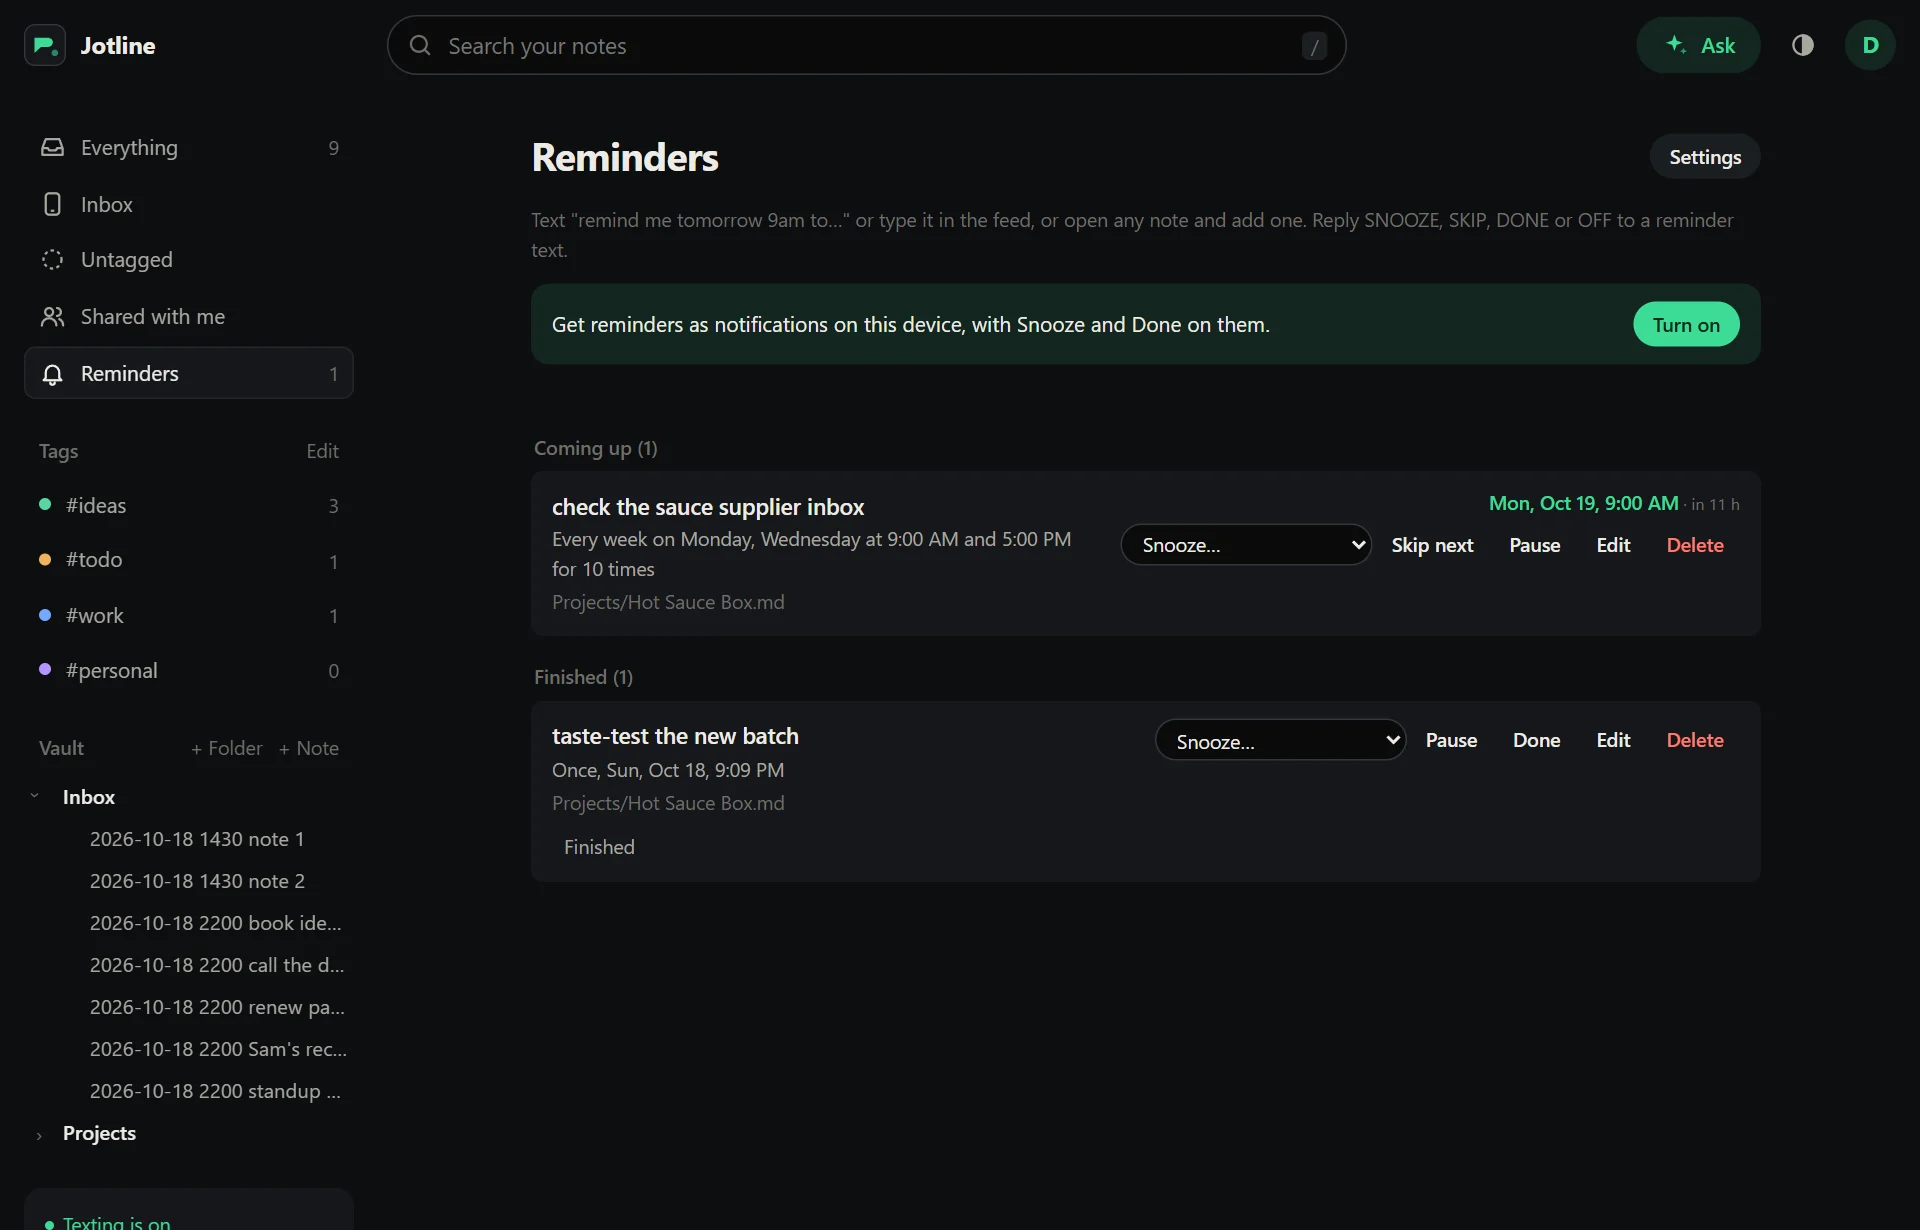Select the Reminders sidebar item
Image resolution: width=1920 pixels, height=1230 pixels.
point(189,373)
